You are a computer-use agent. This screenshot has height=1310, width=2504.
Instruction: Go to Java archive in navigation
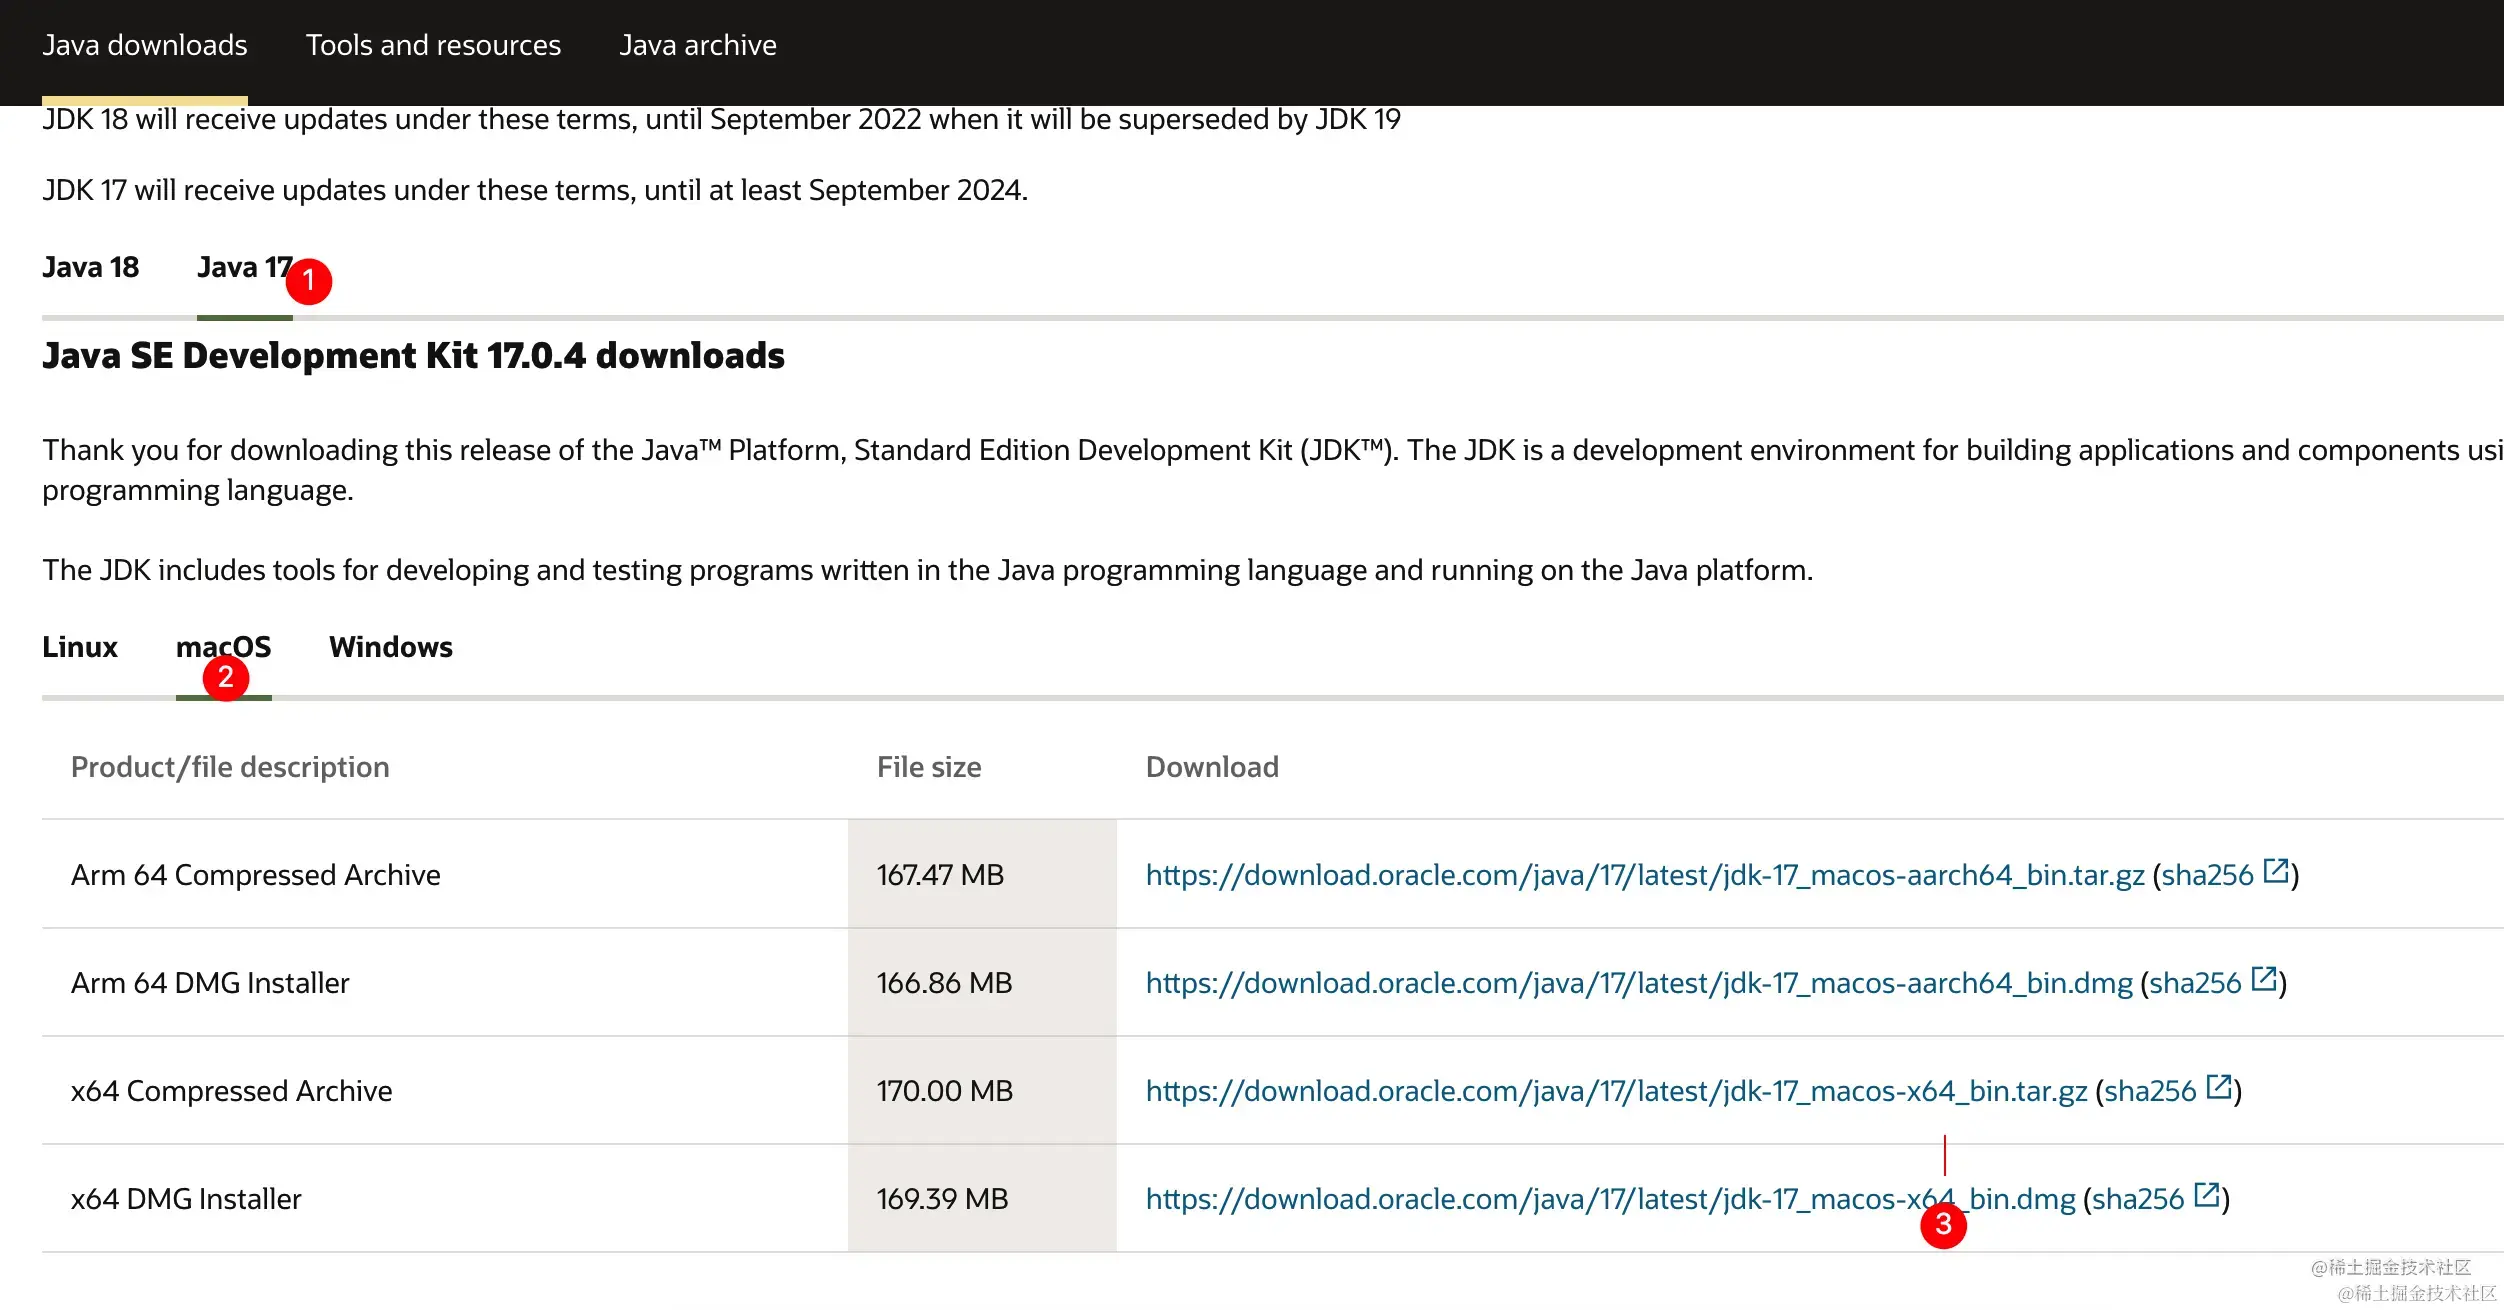click(x=697, y=45)
